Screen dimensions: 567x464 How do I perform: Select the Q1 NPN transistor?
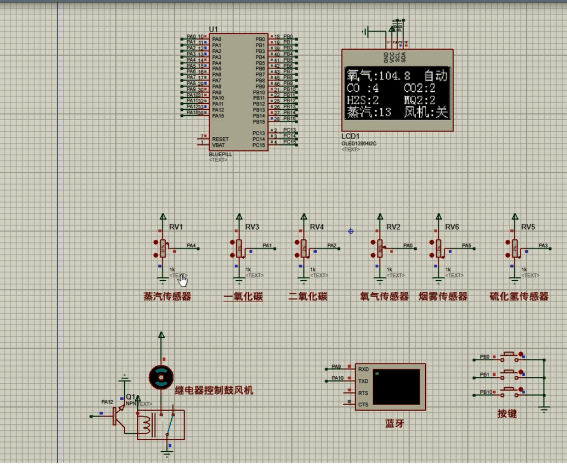119,416
